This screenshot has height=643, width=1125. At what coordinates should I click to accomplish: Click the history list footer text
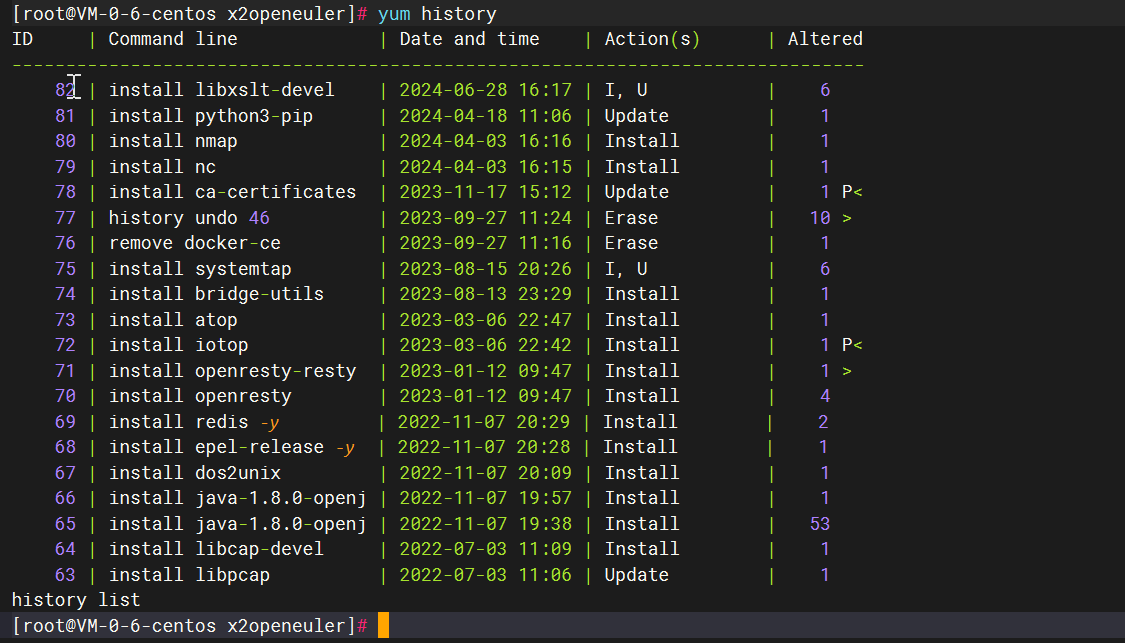click(76, 600)
